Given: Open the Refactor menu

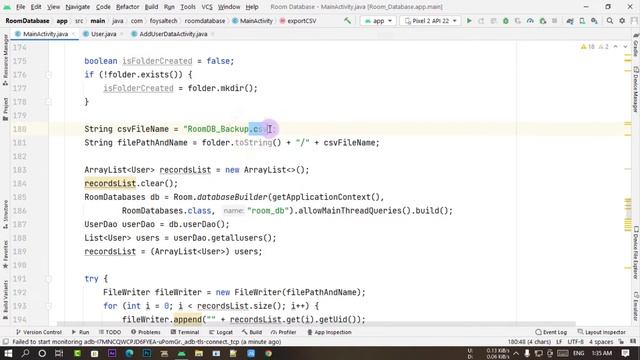Looking at the screenshot, I should pyautogui.click(x=127, y=7).
